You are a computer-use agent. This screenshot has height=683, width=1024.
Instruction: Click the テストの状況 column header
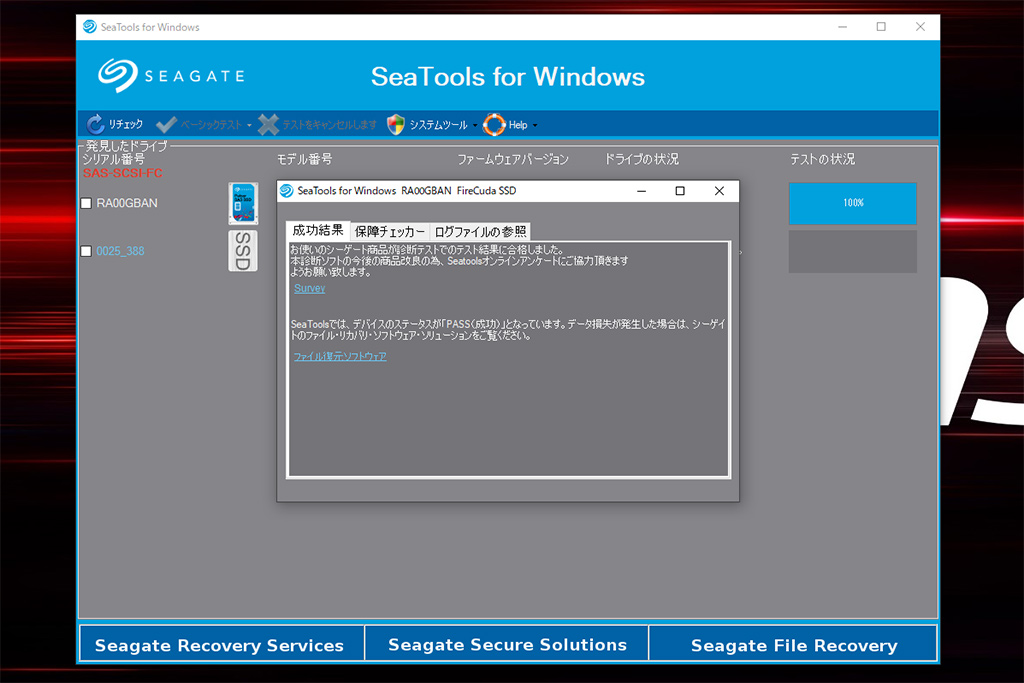[822, 159]
